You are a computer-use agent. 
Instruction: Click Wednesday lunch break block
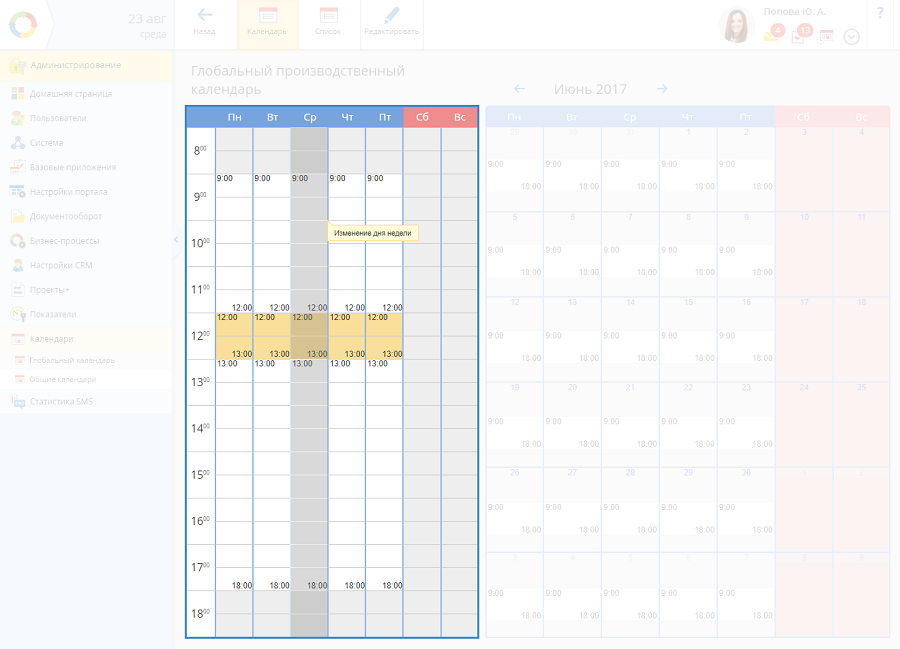pos(309,336)
